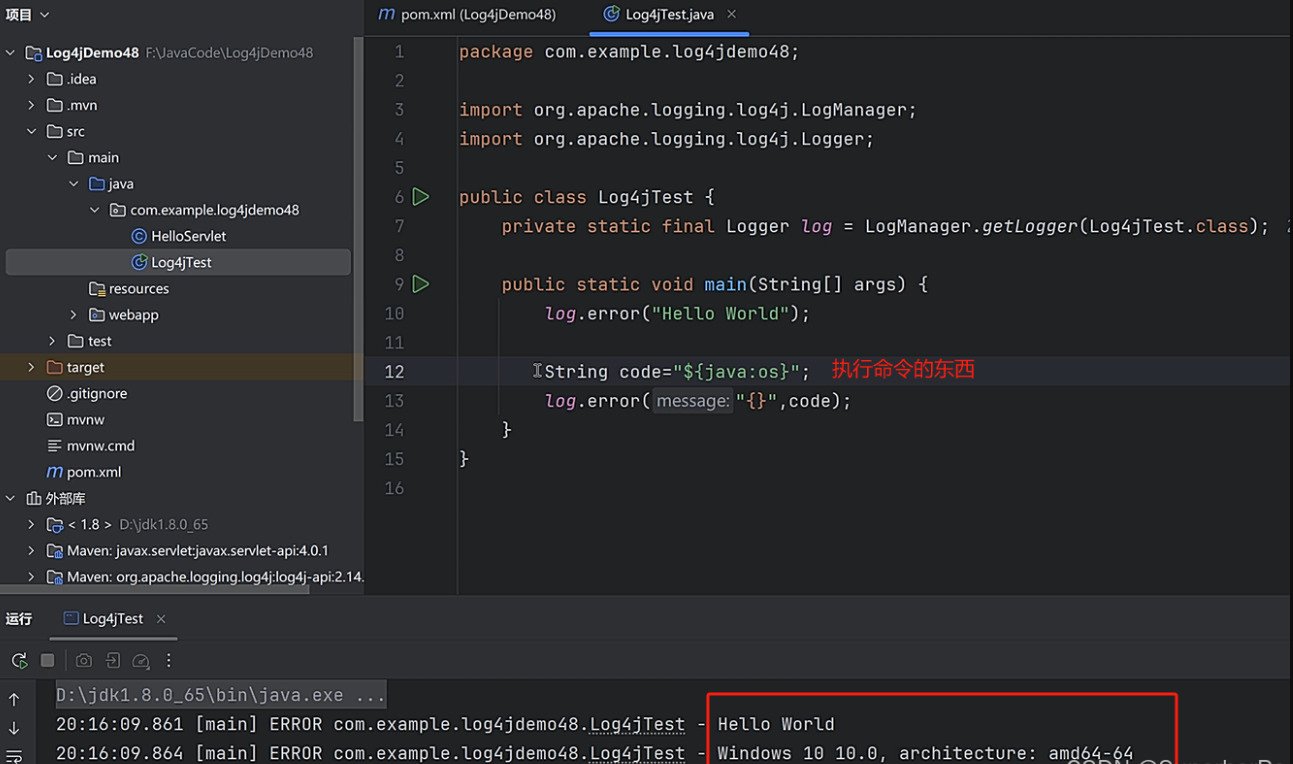This screenshot has width=1293, height=764.
Task: Click the .gitignore file icon
Action: tap(55, 393)
